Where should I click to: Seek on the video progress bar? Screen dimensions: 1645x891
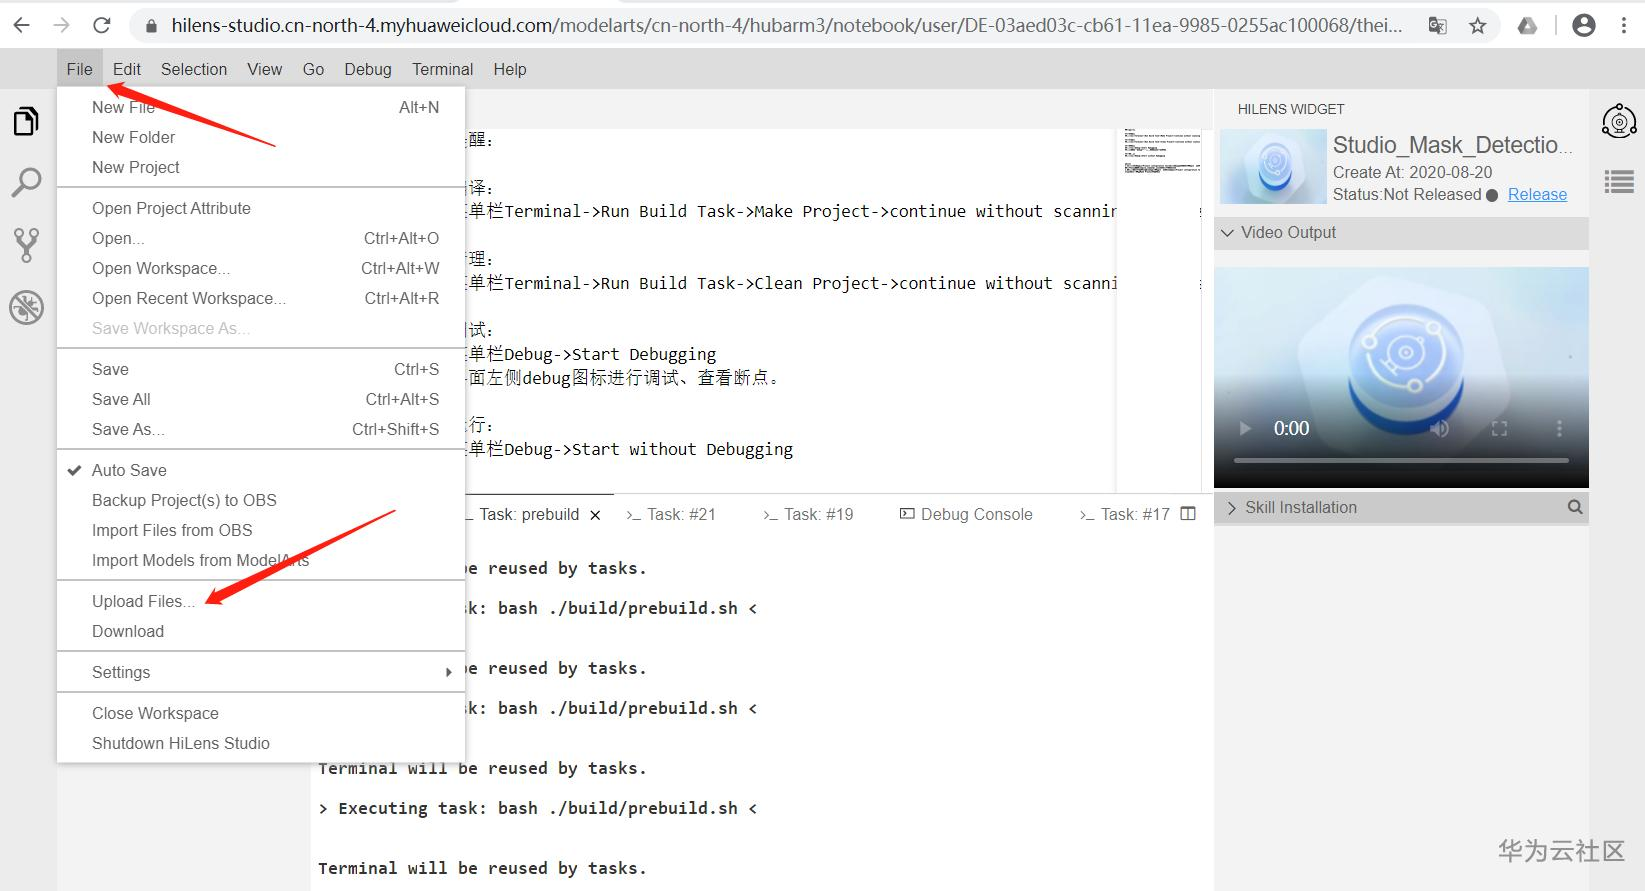click(x=1401, y=460)
